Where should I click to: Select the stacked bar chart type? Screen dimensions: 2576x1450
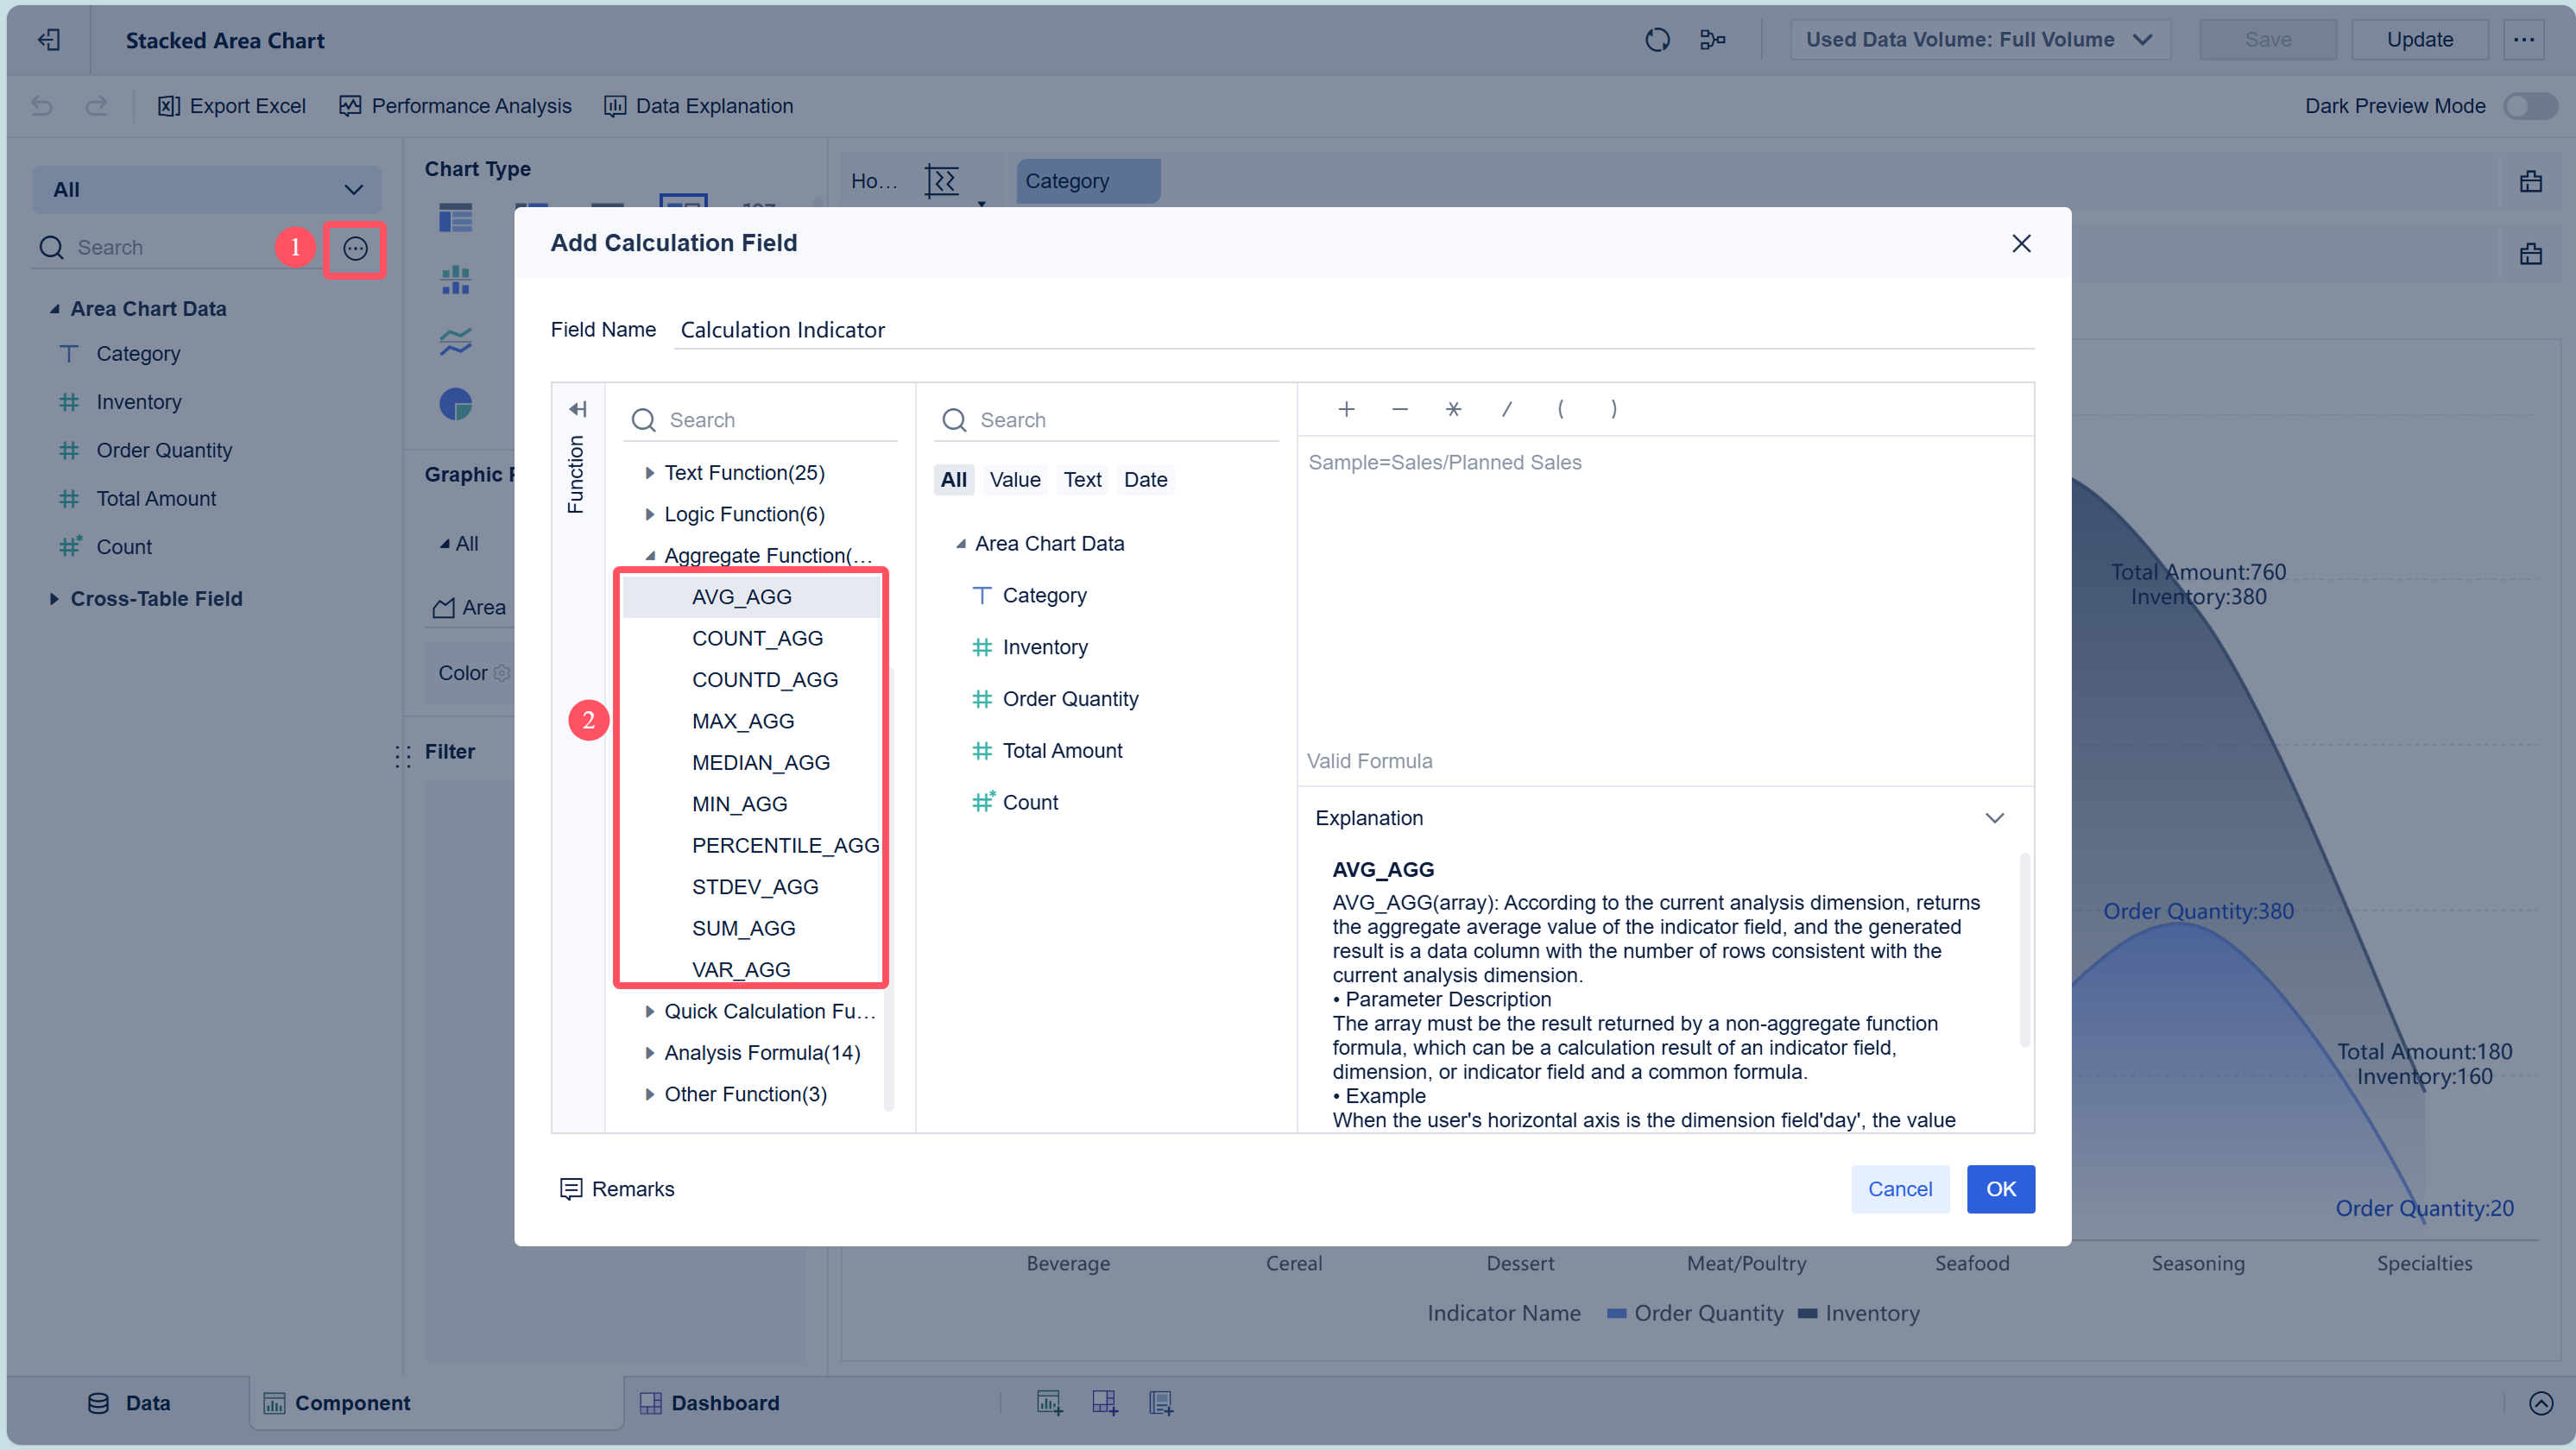pos(456,281)
